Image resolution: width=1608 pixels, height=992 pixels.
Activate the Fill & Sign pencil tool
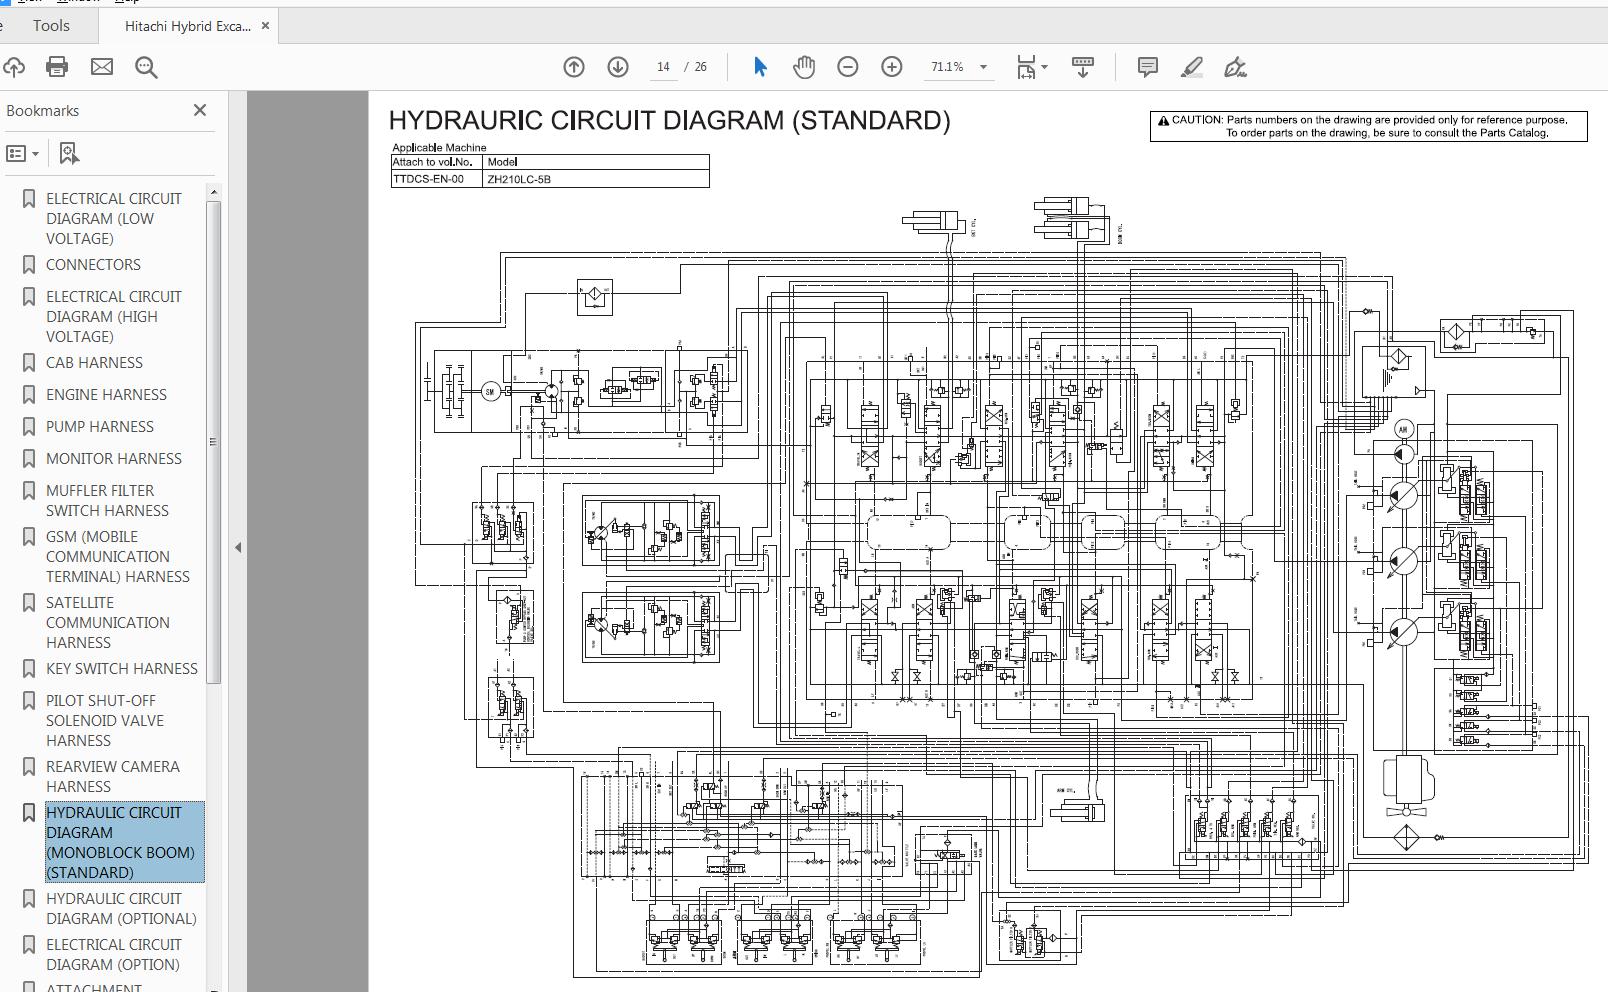coord(1192,67)
